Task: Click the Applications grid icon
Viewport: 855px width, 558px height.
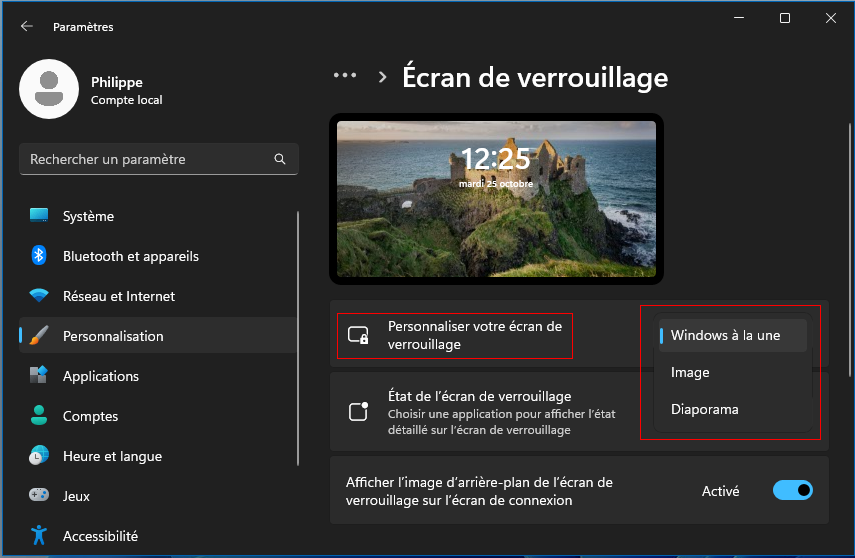Action: pyautogui.click(x=39, y=375)
